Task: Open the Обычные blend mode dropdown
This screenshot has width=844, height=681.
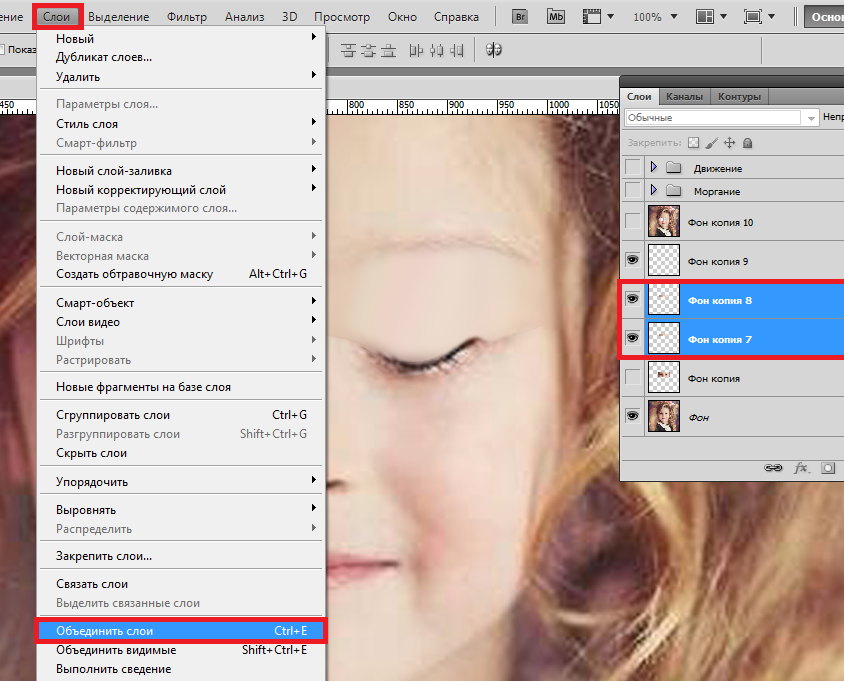Action: pyautogui.click(x=721, y=117)
